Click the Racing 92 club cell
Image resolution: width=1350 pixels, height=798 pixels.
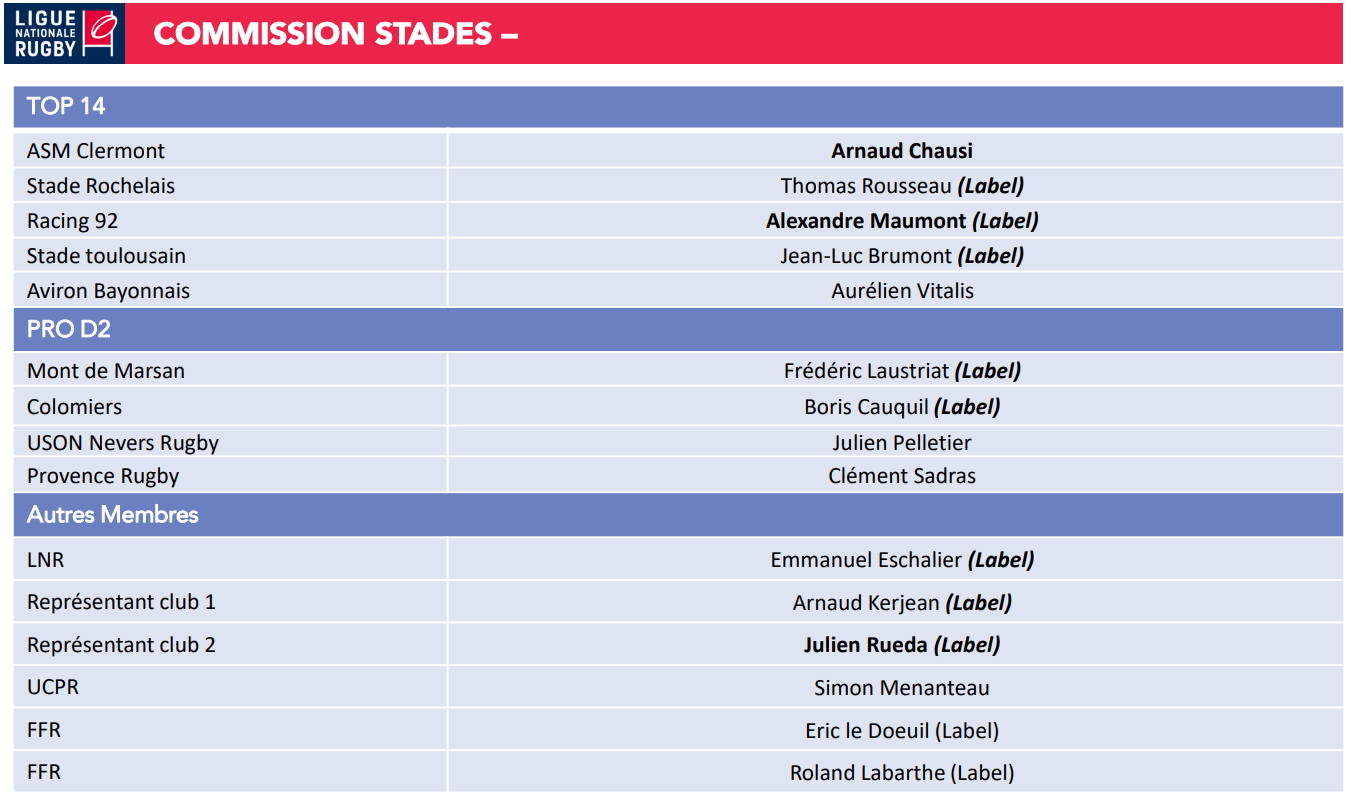[x=72, y=221]
